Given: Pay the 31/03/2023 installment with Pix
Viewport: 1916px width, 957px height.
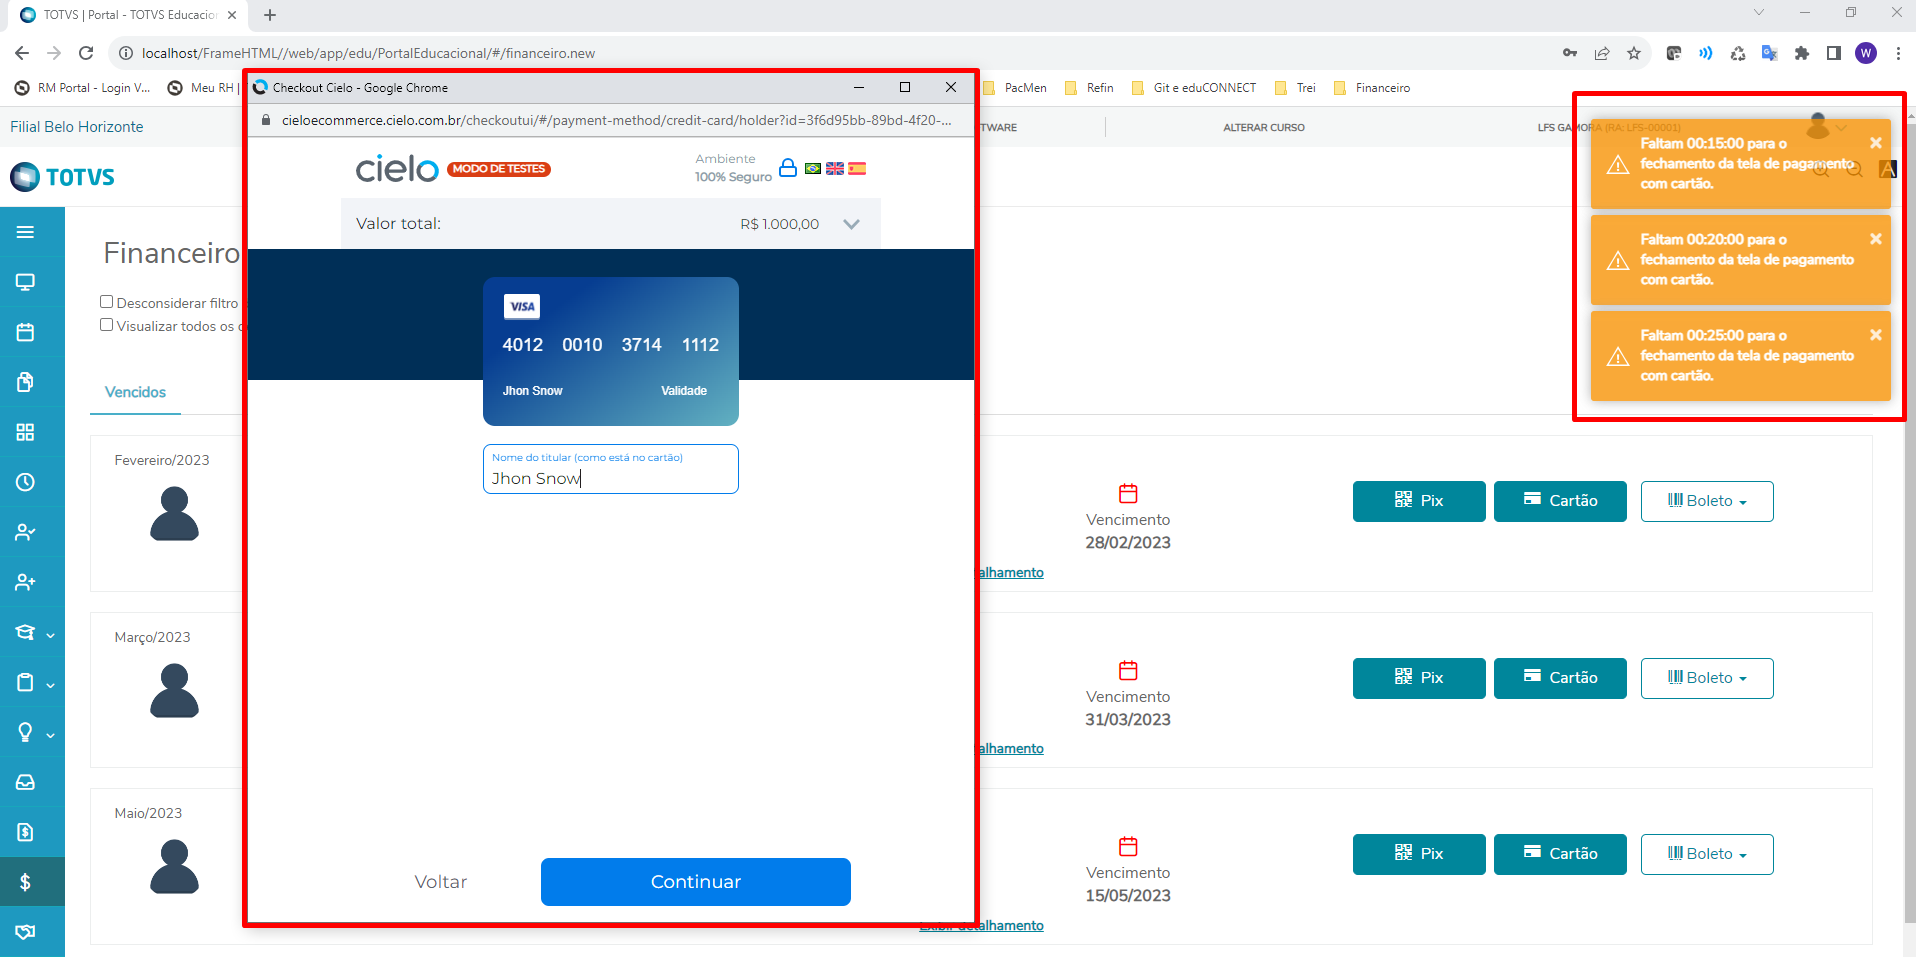Looking at the screenshot, I should (x=1419, y=678).
